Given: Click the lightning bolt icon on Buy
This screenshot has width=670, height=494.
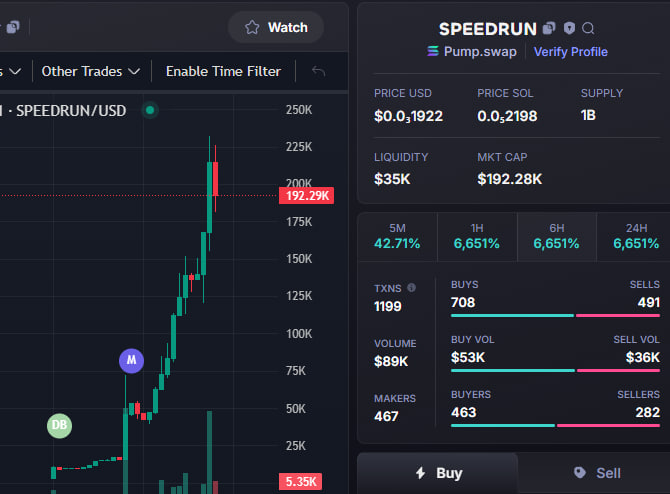Looking at the screenshot, I should (x=420, y=473).
